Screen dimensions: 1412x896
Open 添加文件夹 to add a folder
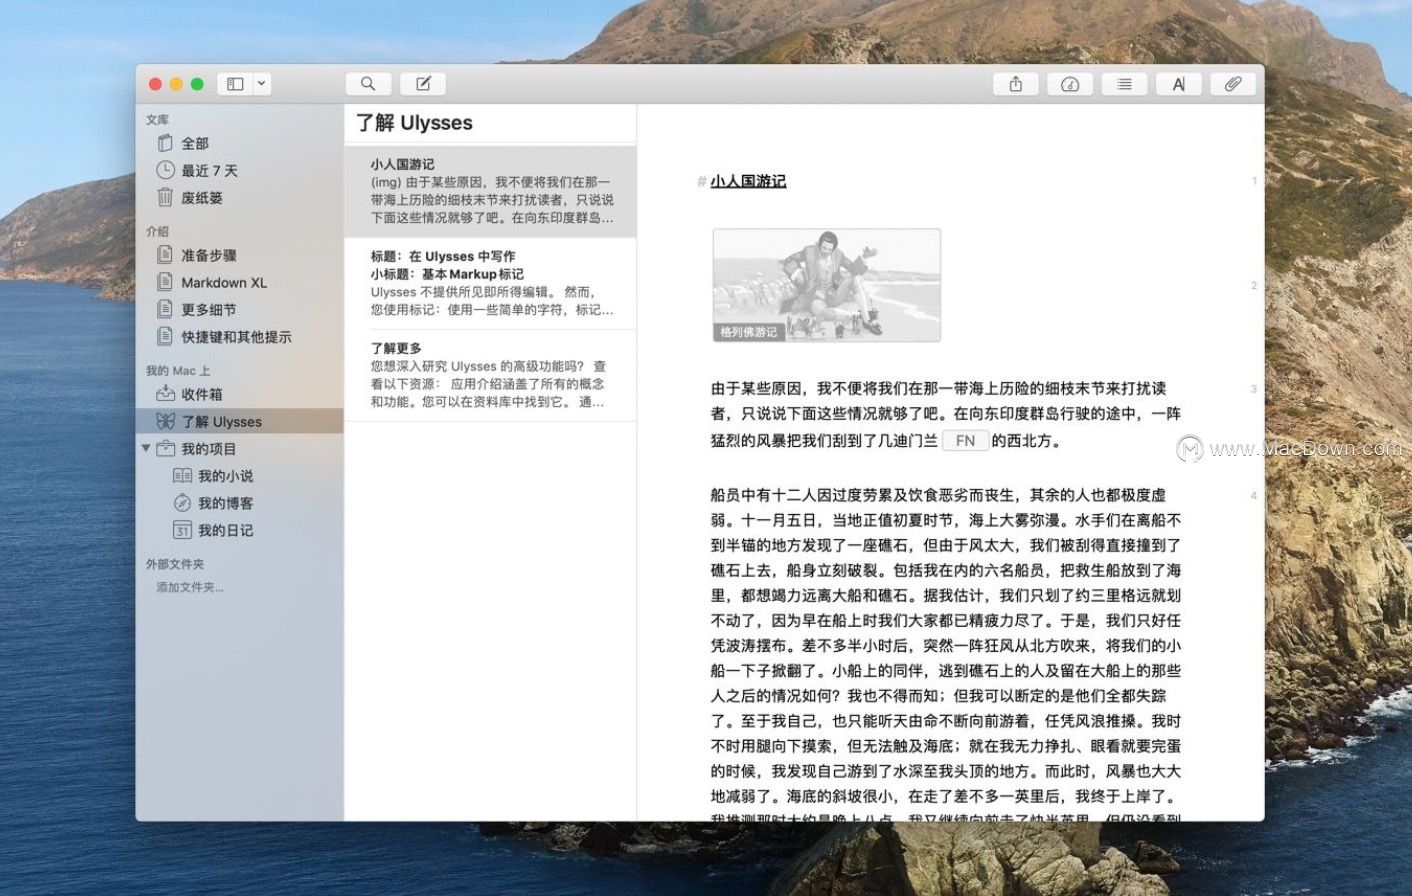pos(194,587)
